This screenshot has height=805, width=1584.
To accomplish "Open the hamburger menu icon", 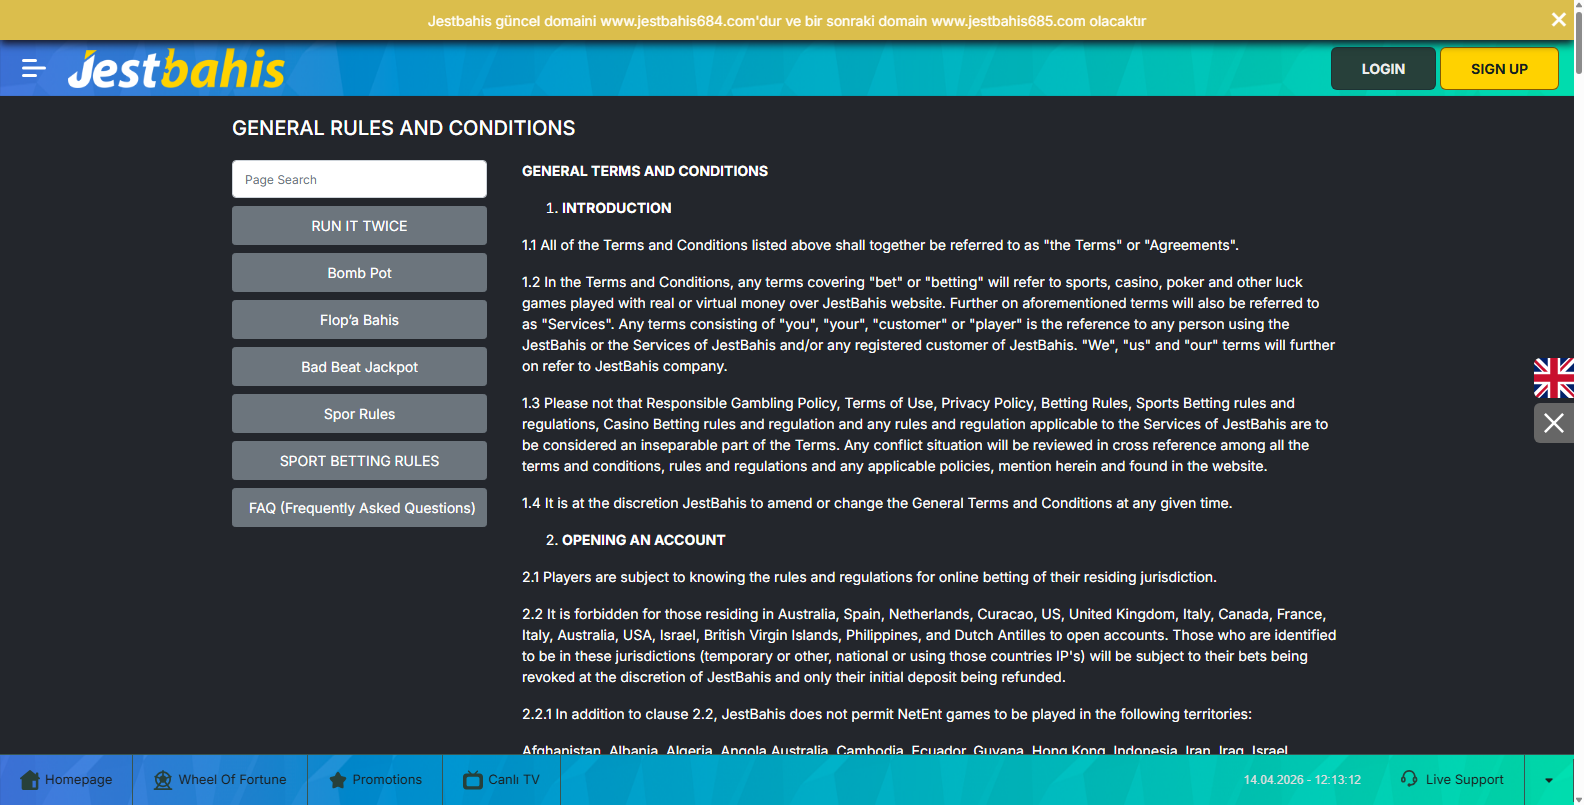I will click(34, 68).
